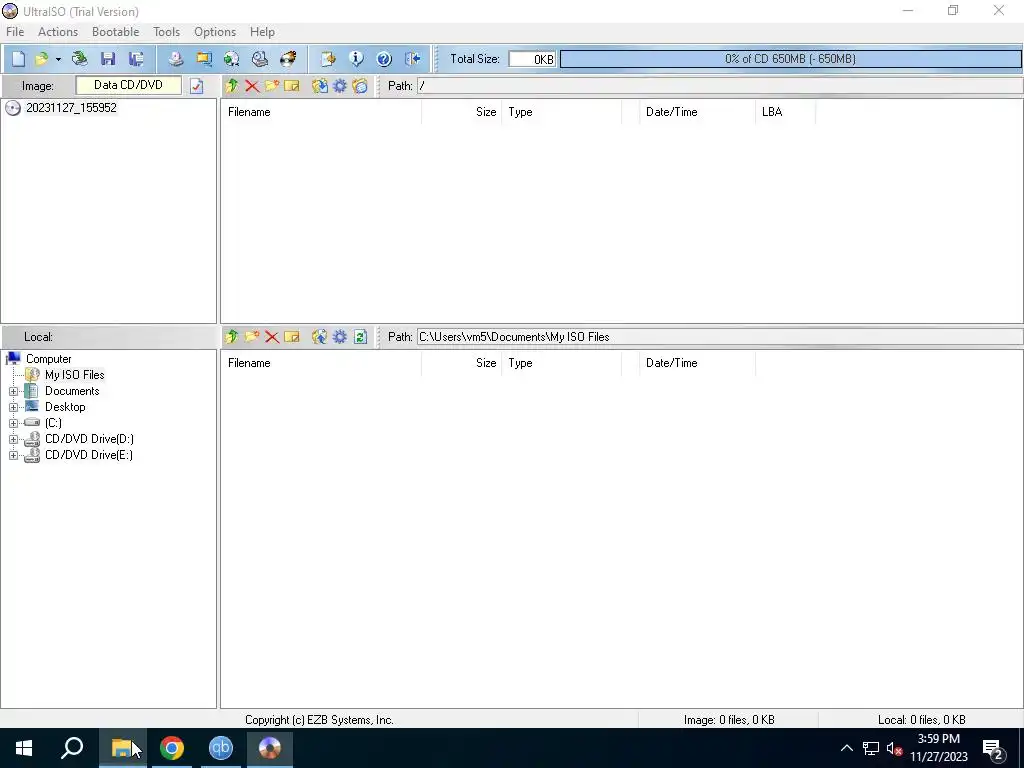This screenshot has height=768, width=1024.
Task: Go up a folder in the Local toolbar
Action: point(232,337)
